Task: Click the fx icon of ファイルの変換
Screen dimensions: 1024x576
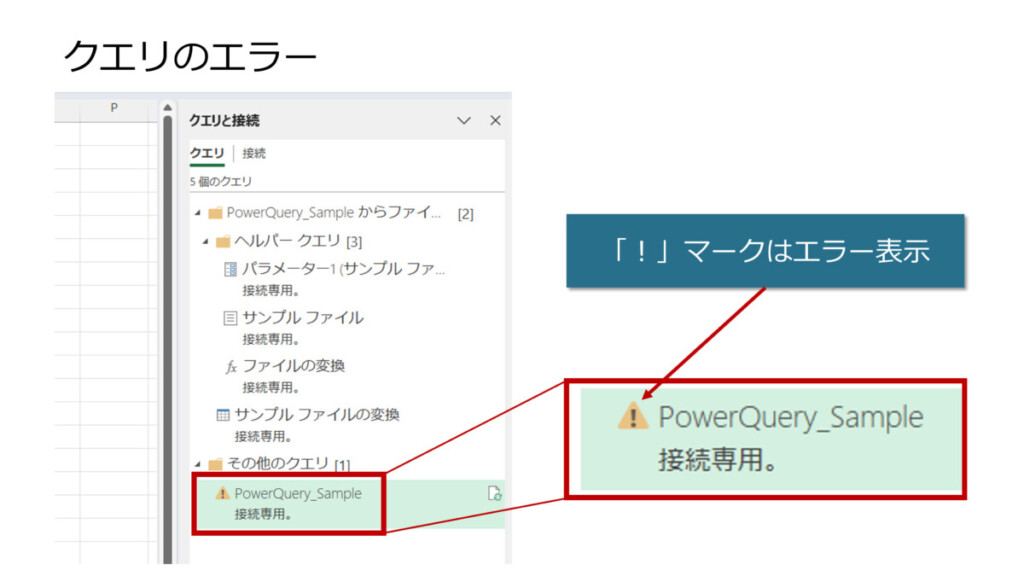Action: pyautogui.click(x=231, y=367)
